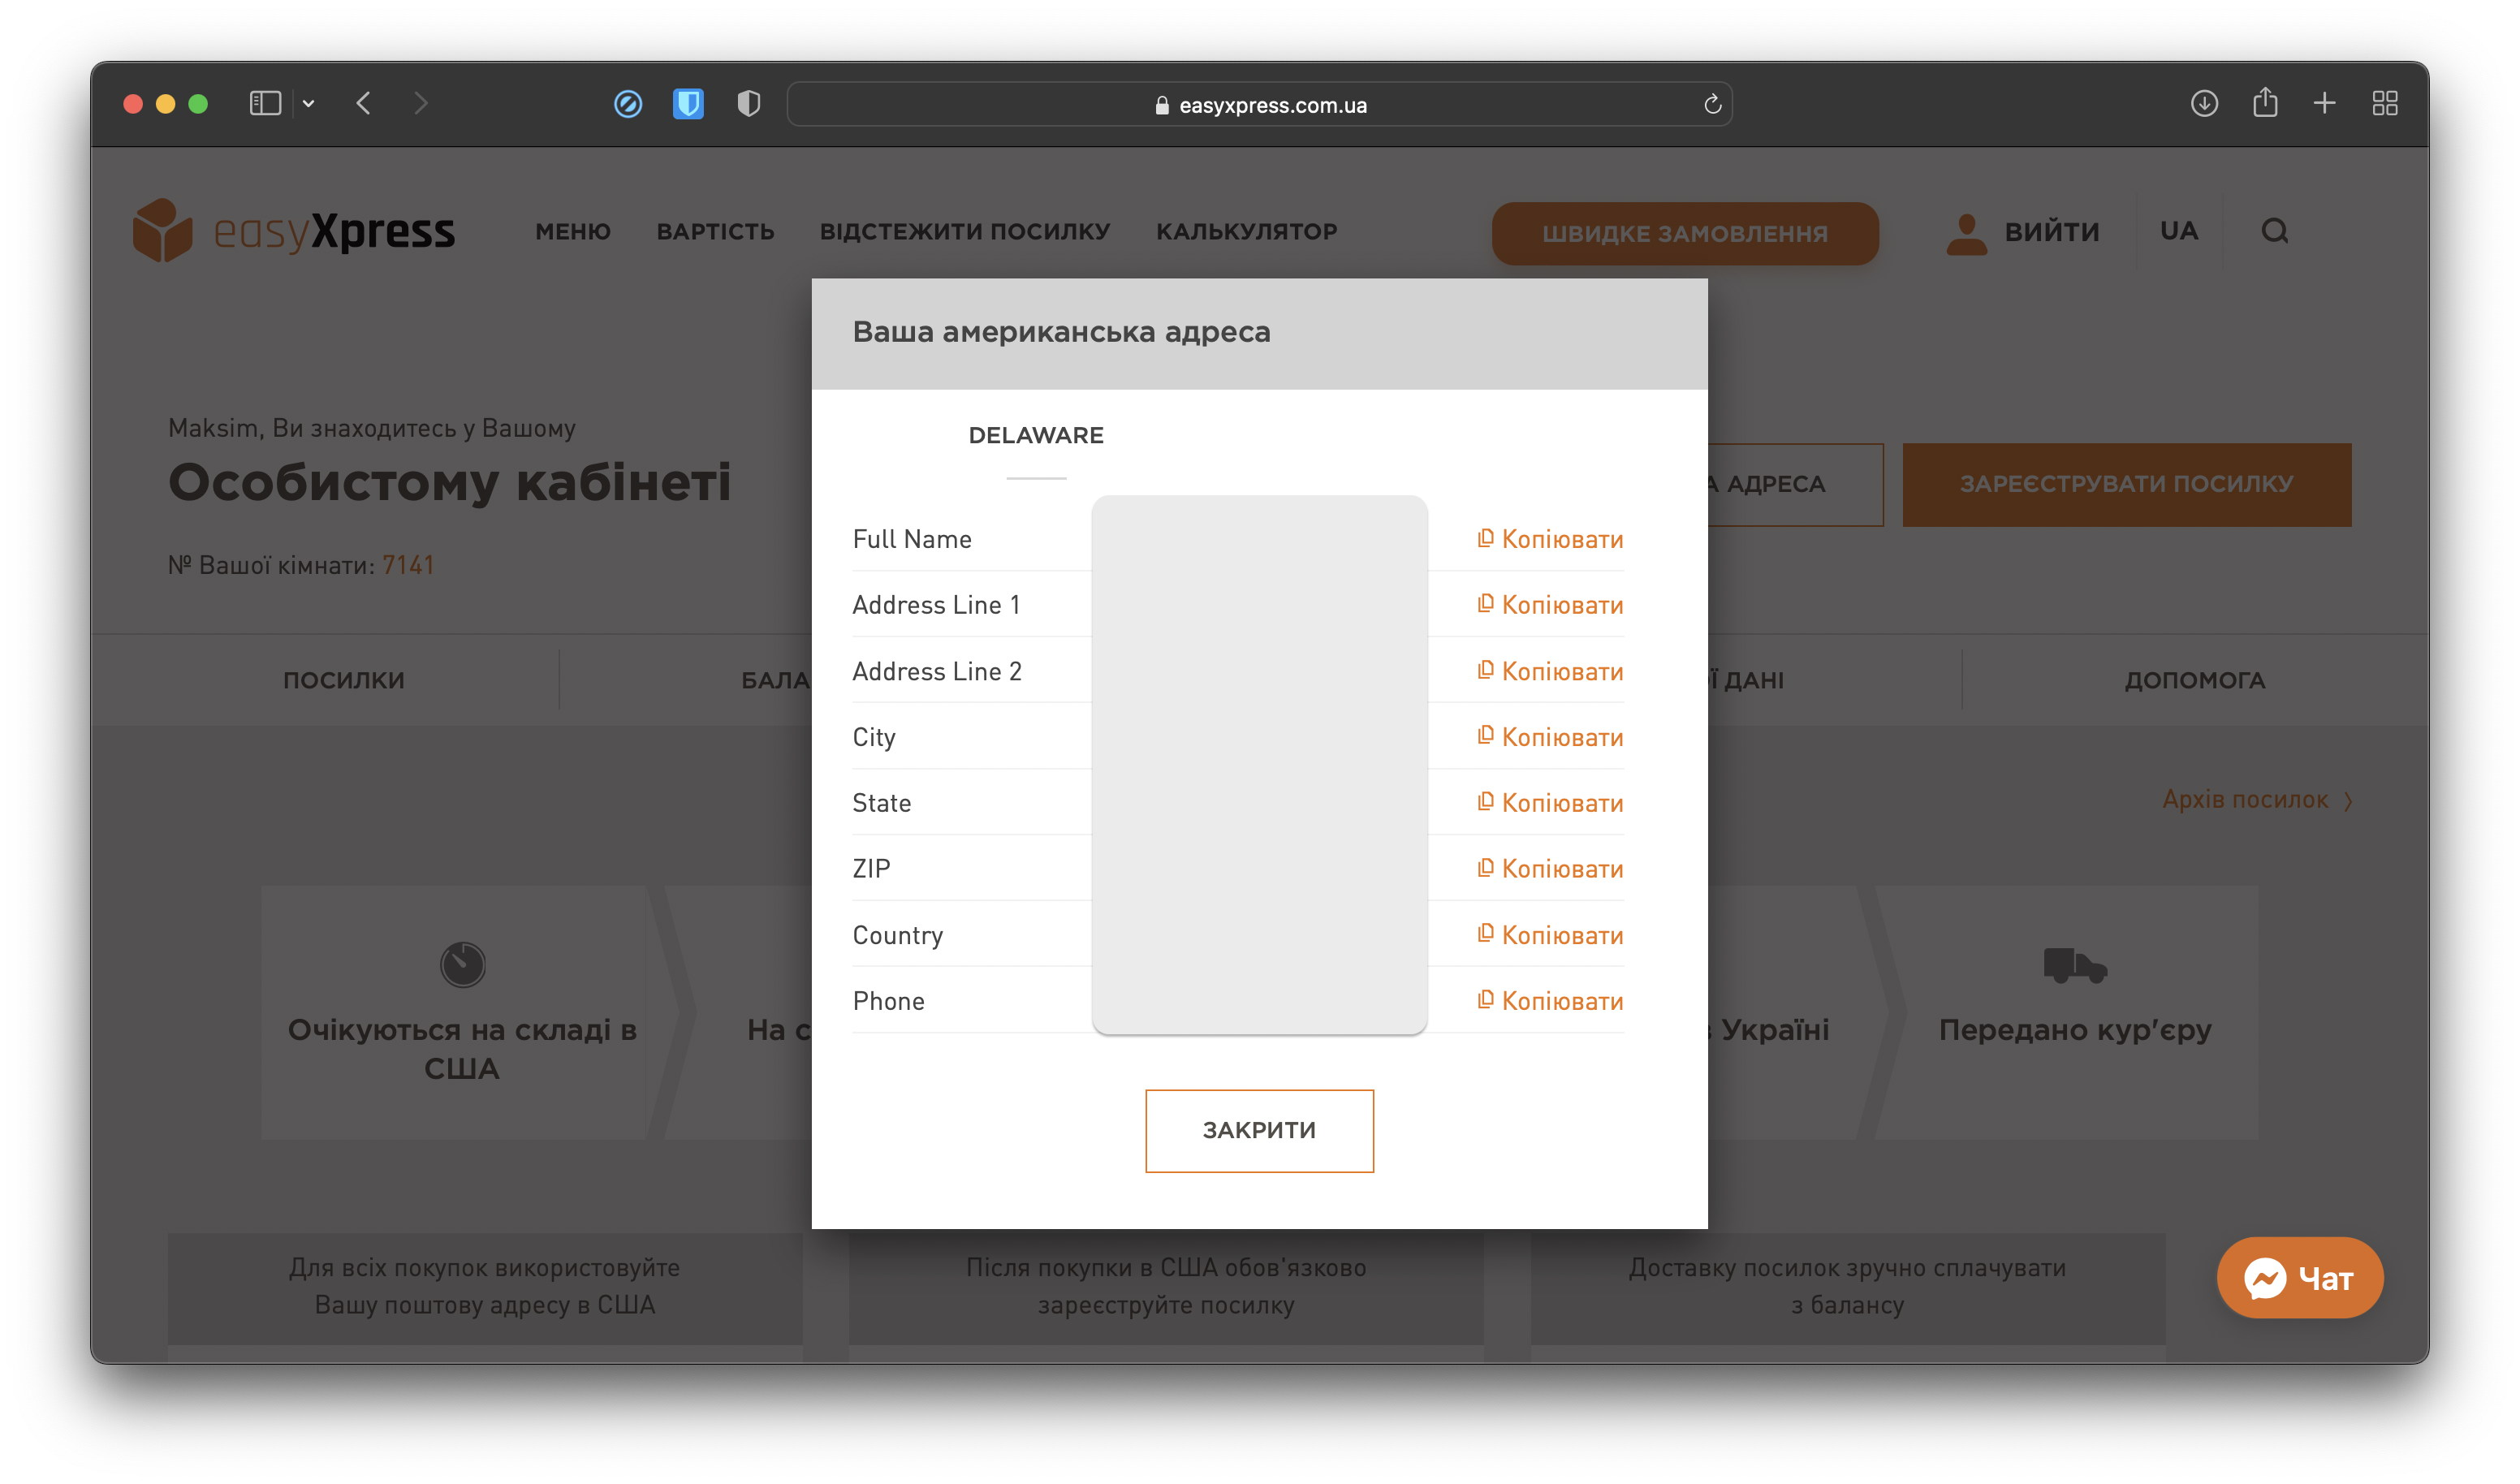Click the easyXpress logo
This screenshot has width=2520, height=1484.
pos(294,231)
